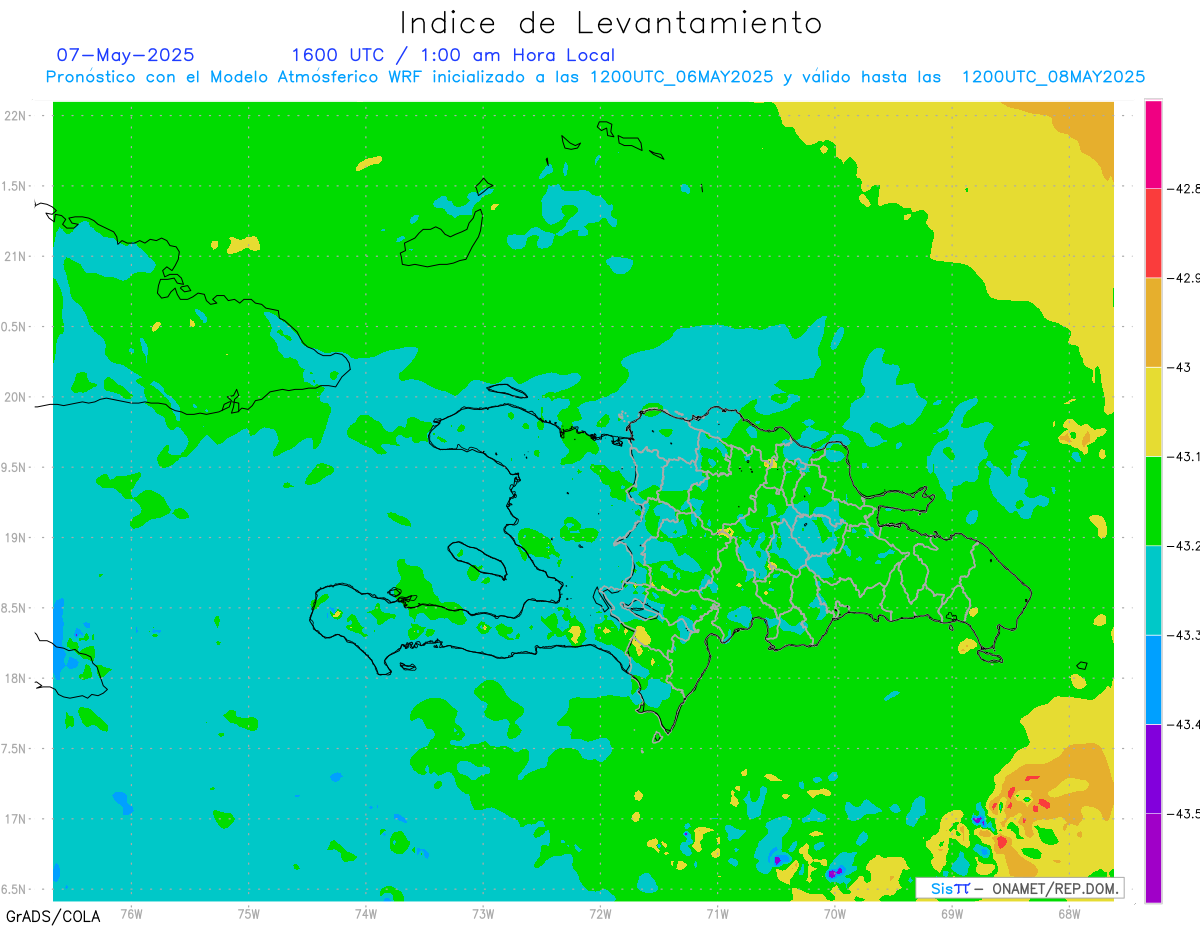Click the '22N' latitude label
Screen dimensions: 1200x927
click(x=16, y=115)
